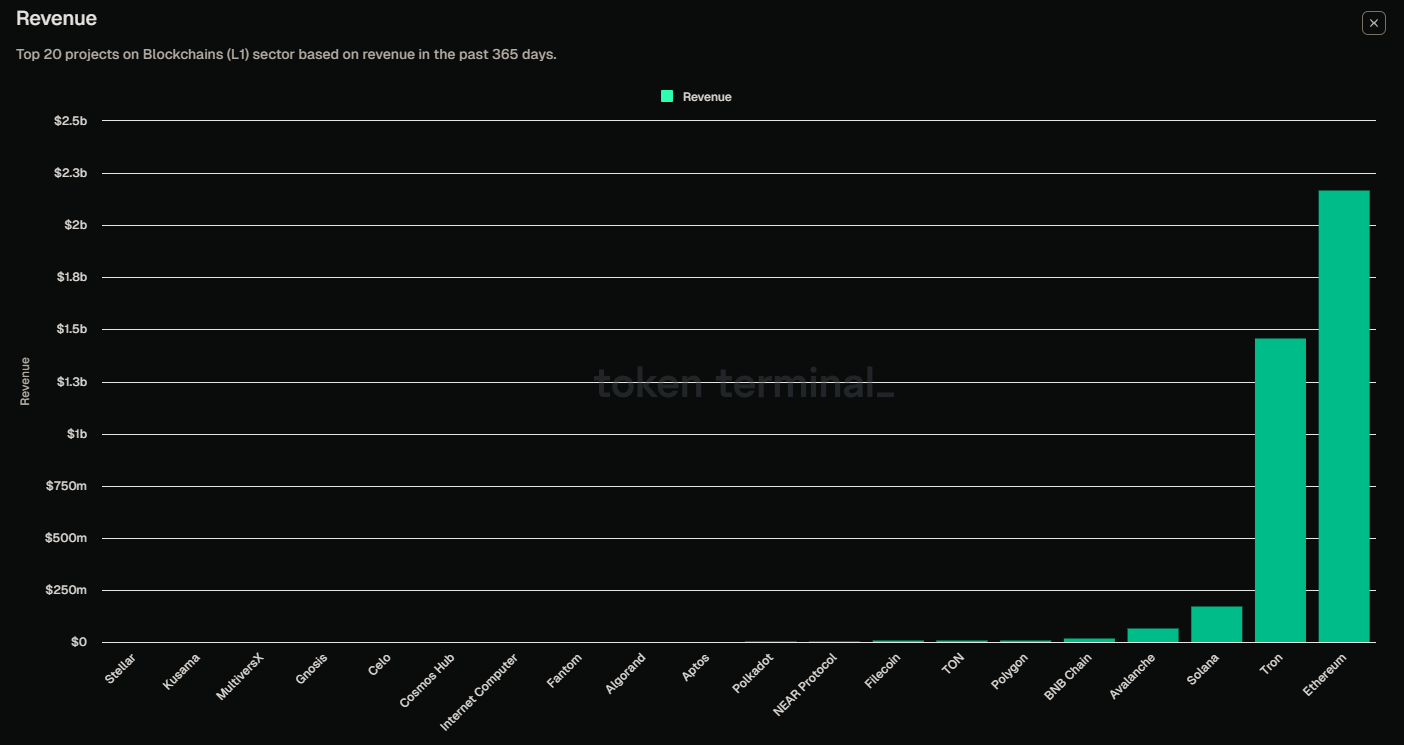The image size is (1404, 745).
Task: Click the $1b y-axis value
Action: (x=77, y=434)
